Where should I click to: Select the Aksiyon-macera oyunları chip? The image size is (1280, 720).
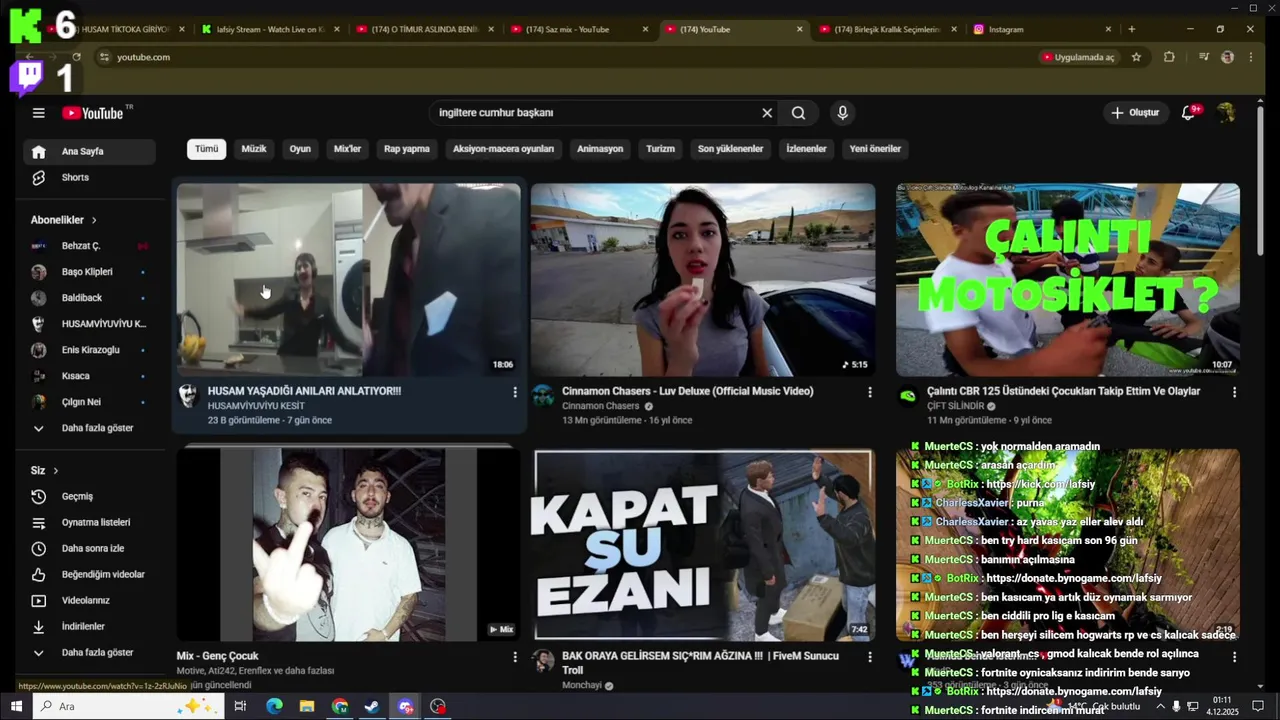[503, 149]
